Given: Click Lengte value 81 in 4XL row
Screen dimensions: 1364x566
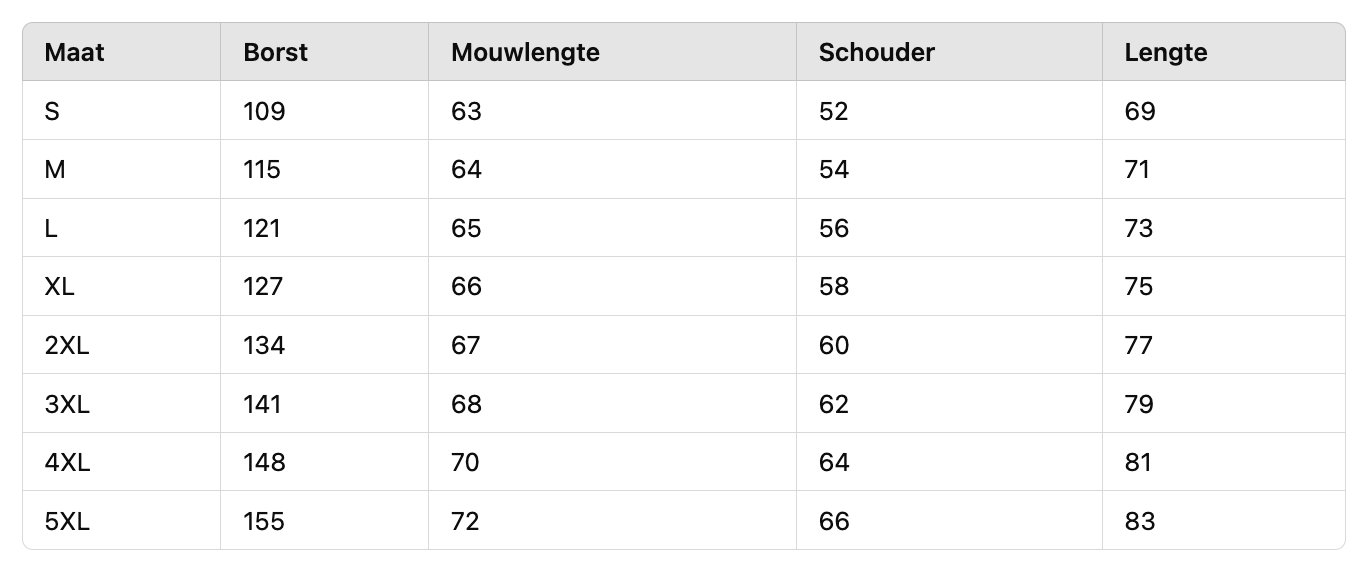Looking at the screenshot, I should point(1138,463).
